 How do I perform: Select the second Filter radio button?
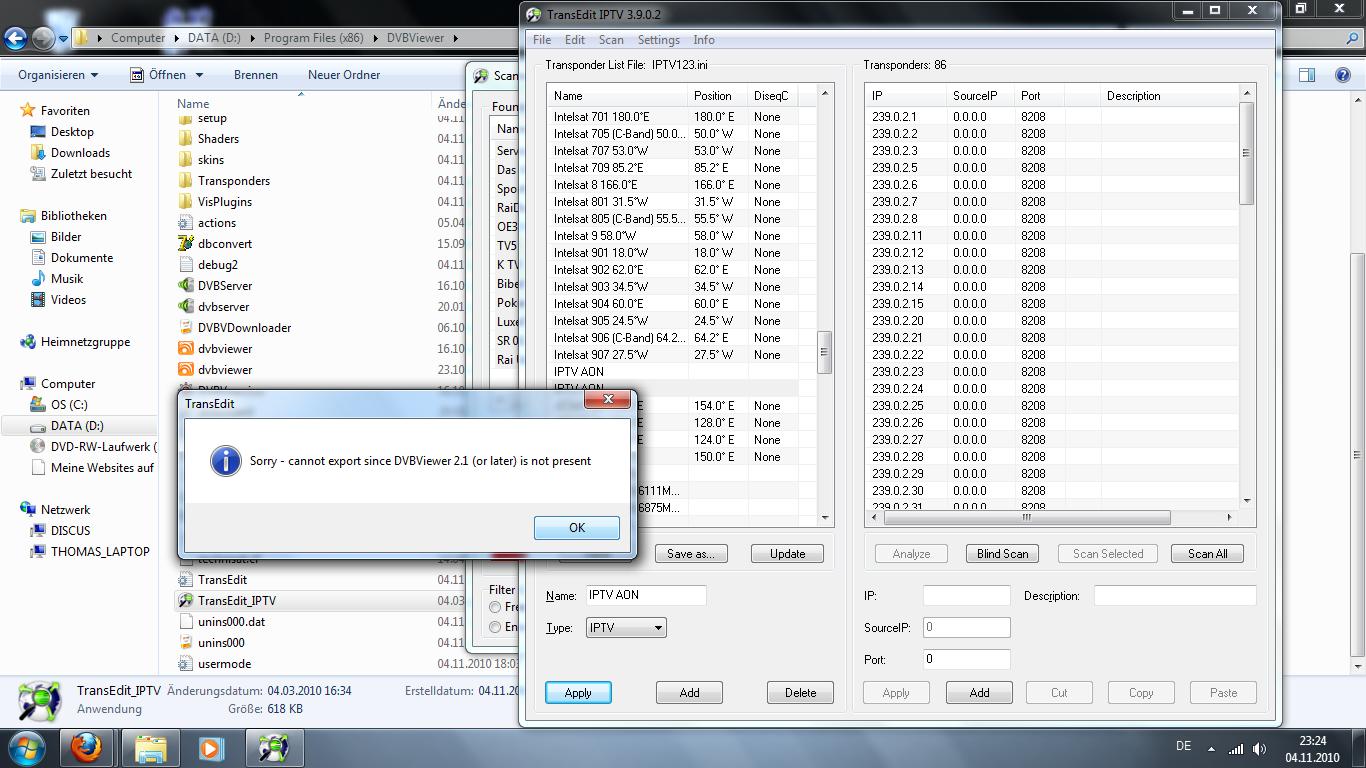click(495, 627)
